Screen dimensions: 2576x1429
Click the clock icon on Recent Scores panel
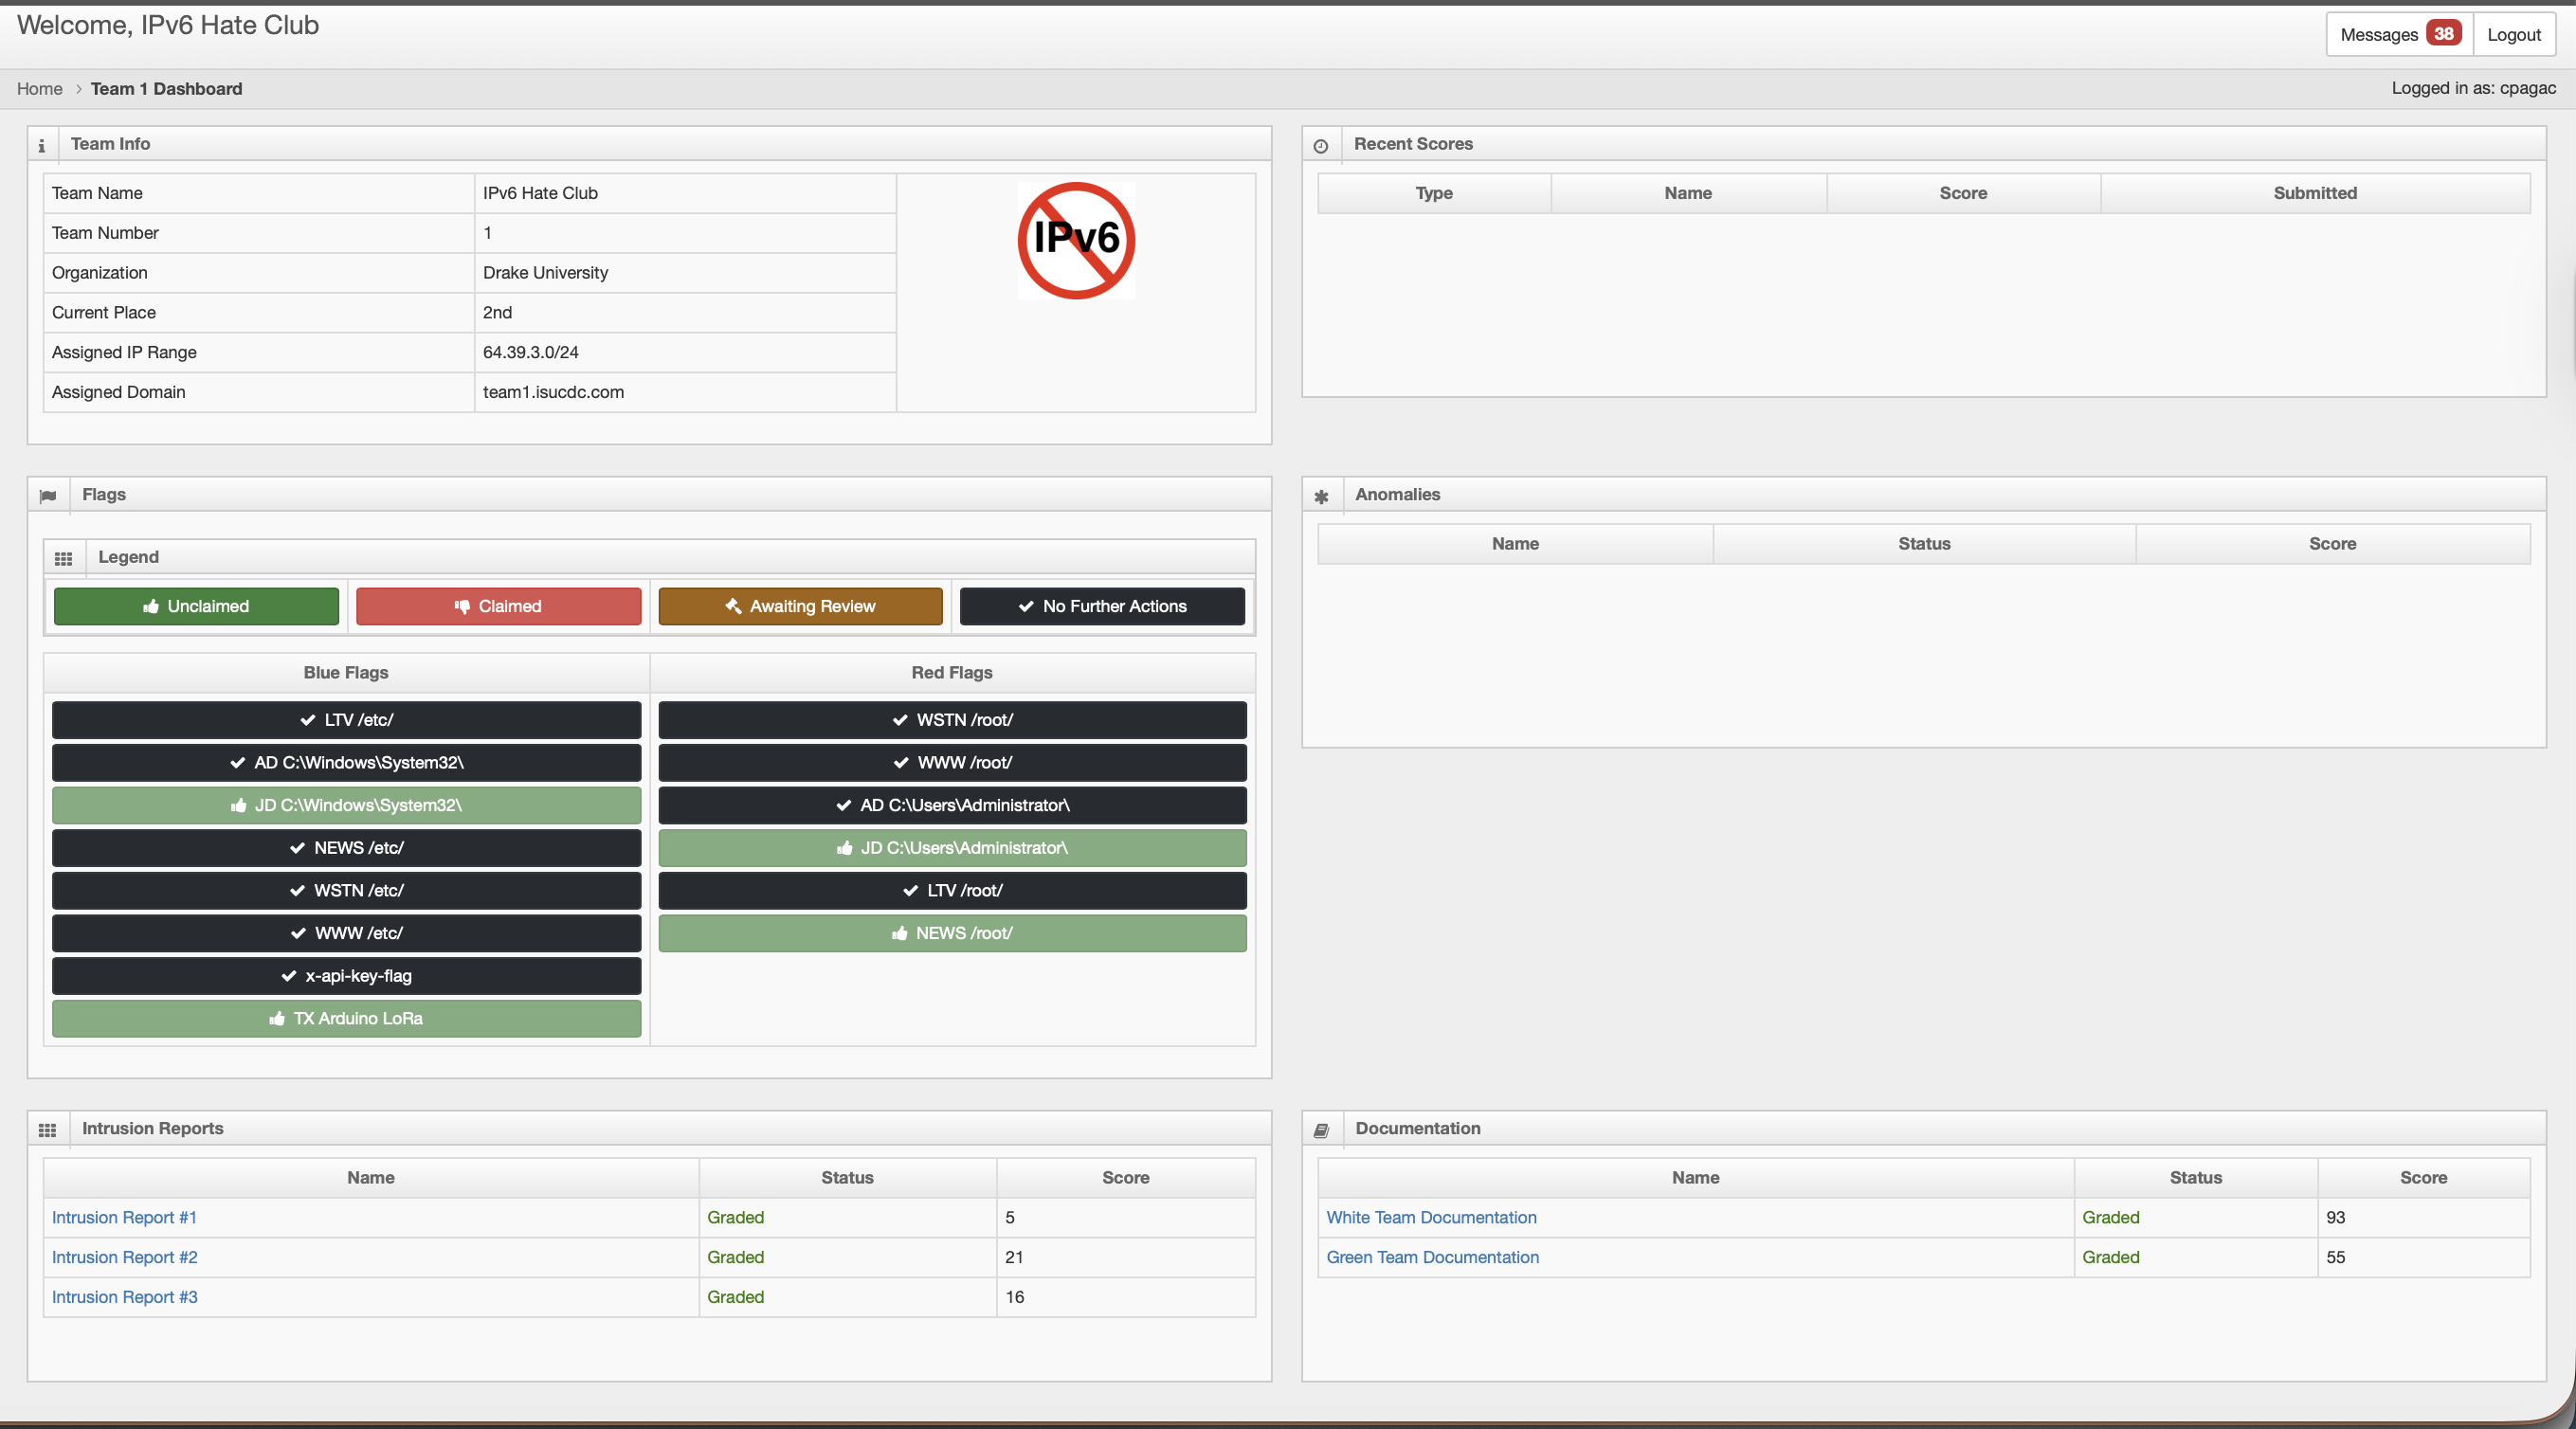click(1321, 145)
